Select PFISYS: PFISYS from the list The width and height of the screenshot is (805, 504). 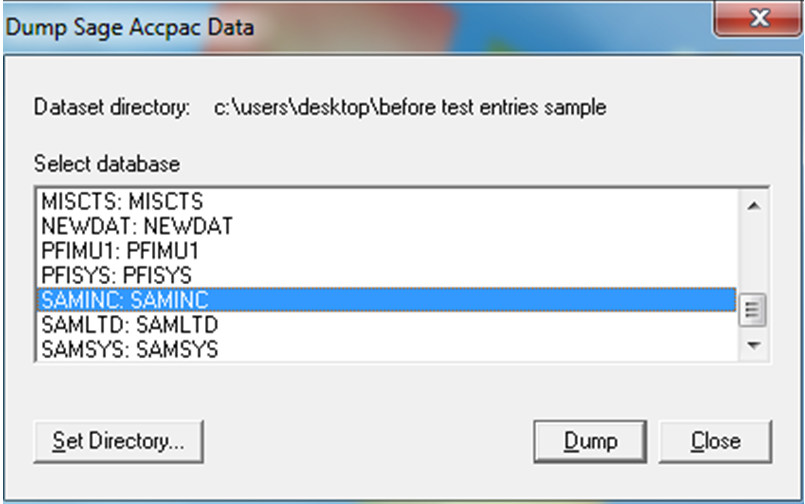[x=387, y=276]
